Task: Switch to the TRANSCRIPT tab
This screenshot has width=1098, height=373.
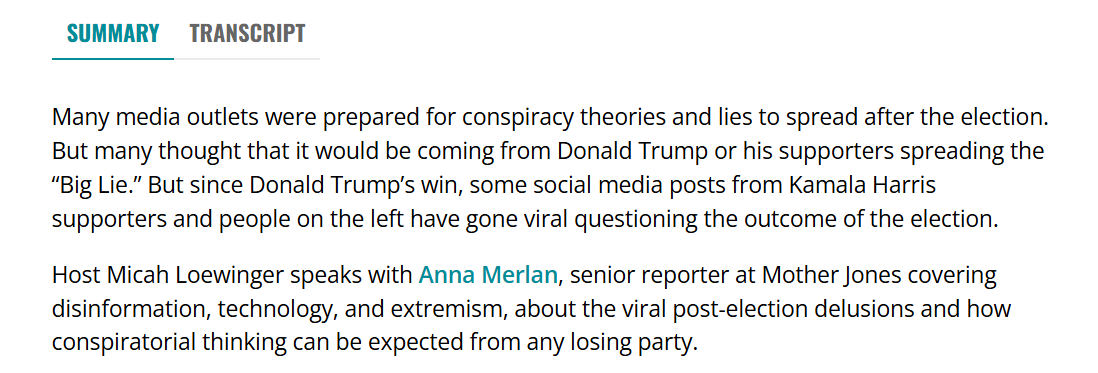Action: (x=247, y=33)
